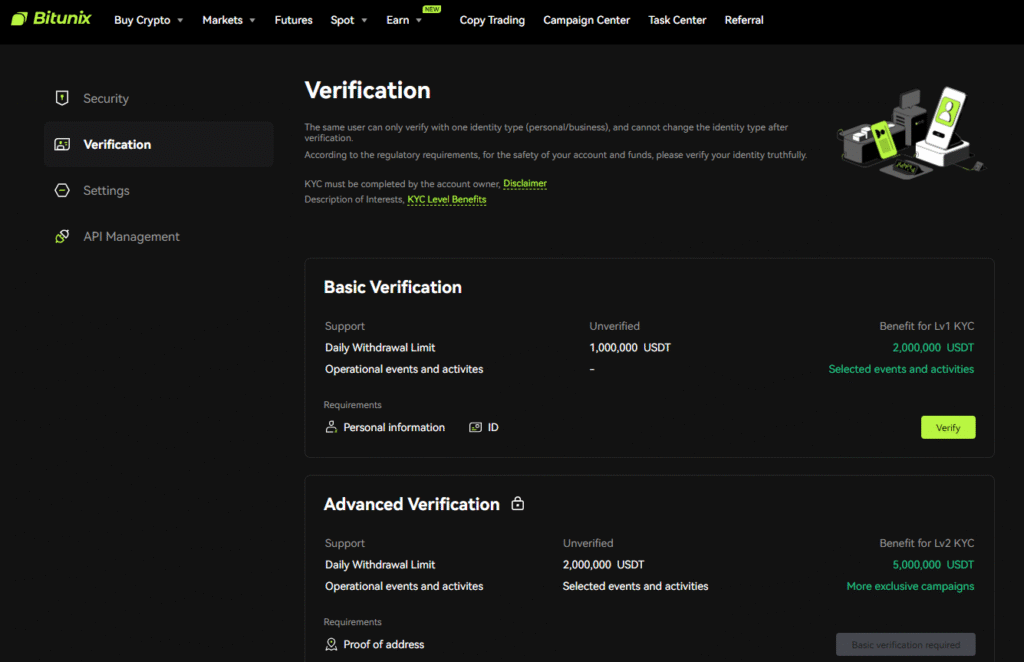The width and height of the screenshot is (1024, 662).
Task: Click the Personal information person icon
Action: pyautogui.click(x=331, y=427)
